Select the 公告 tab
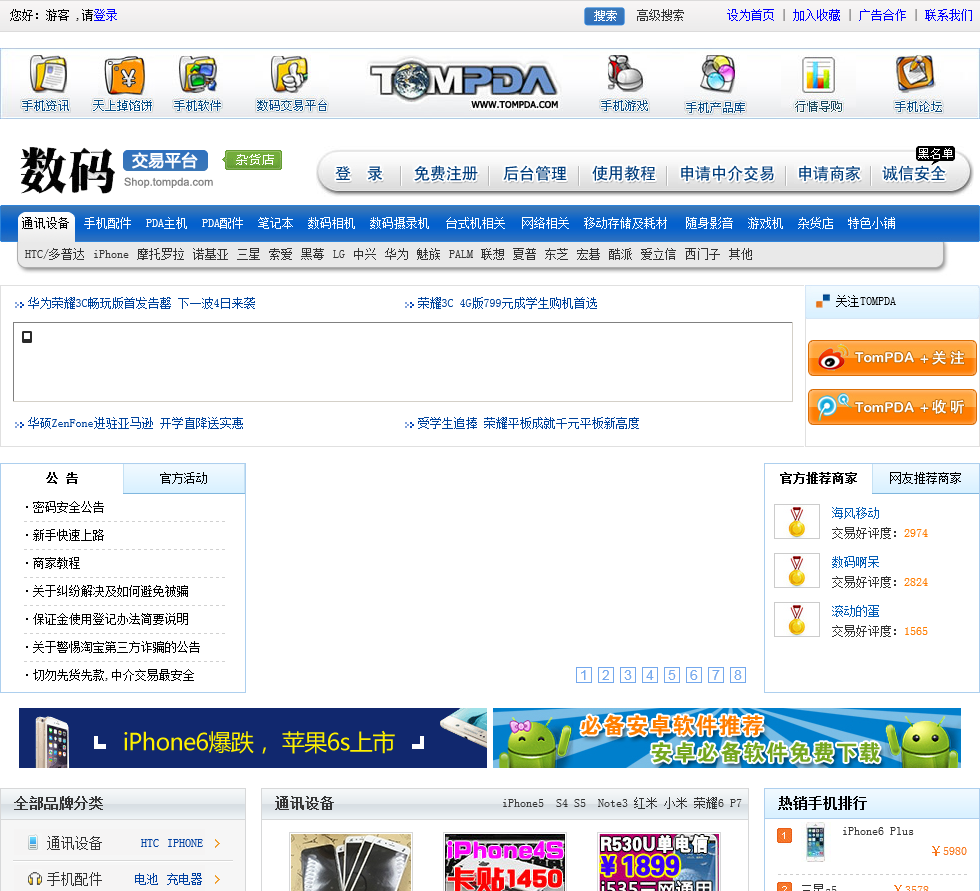This screenshot has width=980, height=891. (x=62, y=479)
